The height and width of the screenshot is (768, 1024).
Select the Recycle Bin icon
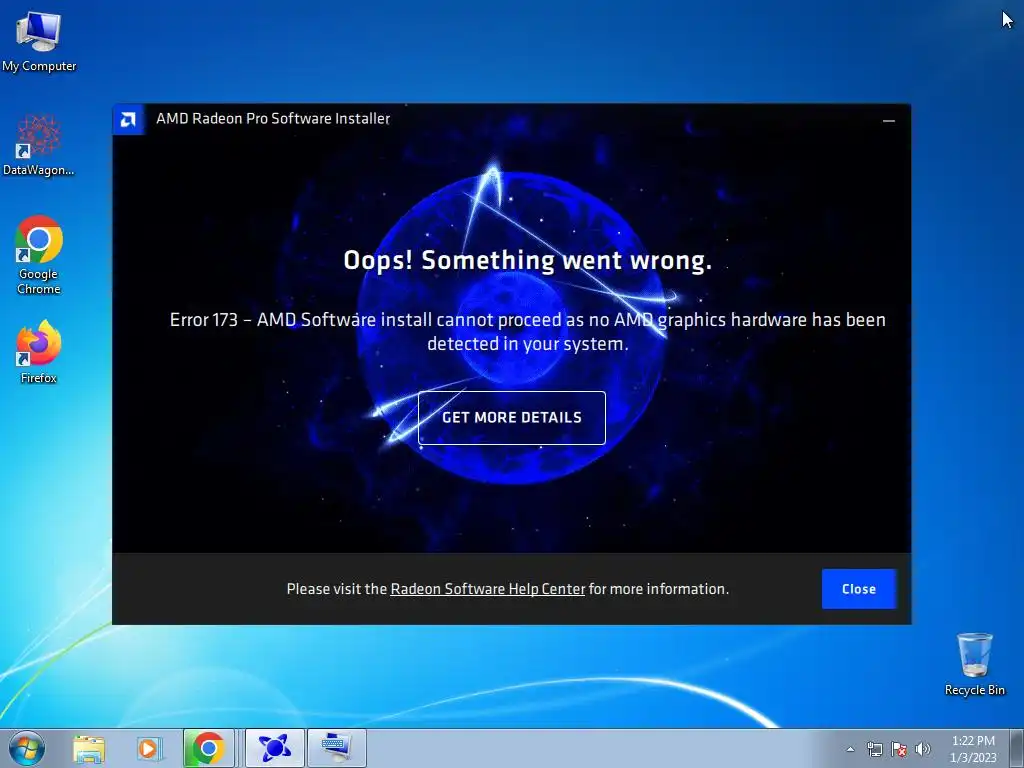tap(974, 664)
